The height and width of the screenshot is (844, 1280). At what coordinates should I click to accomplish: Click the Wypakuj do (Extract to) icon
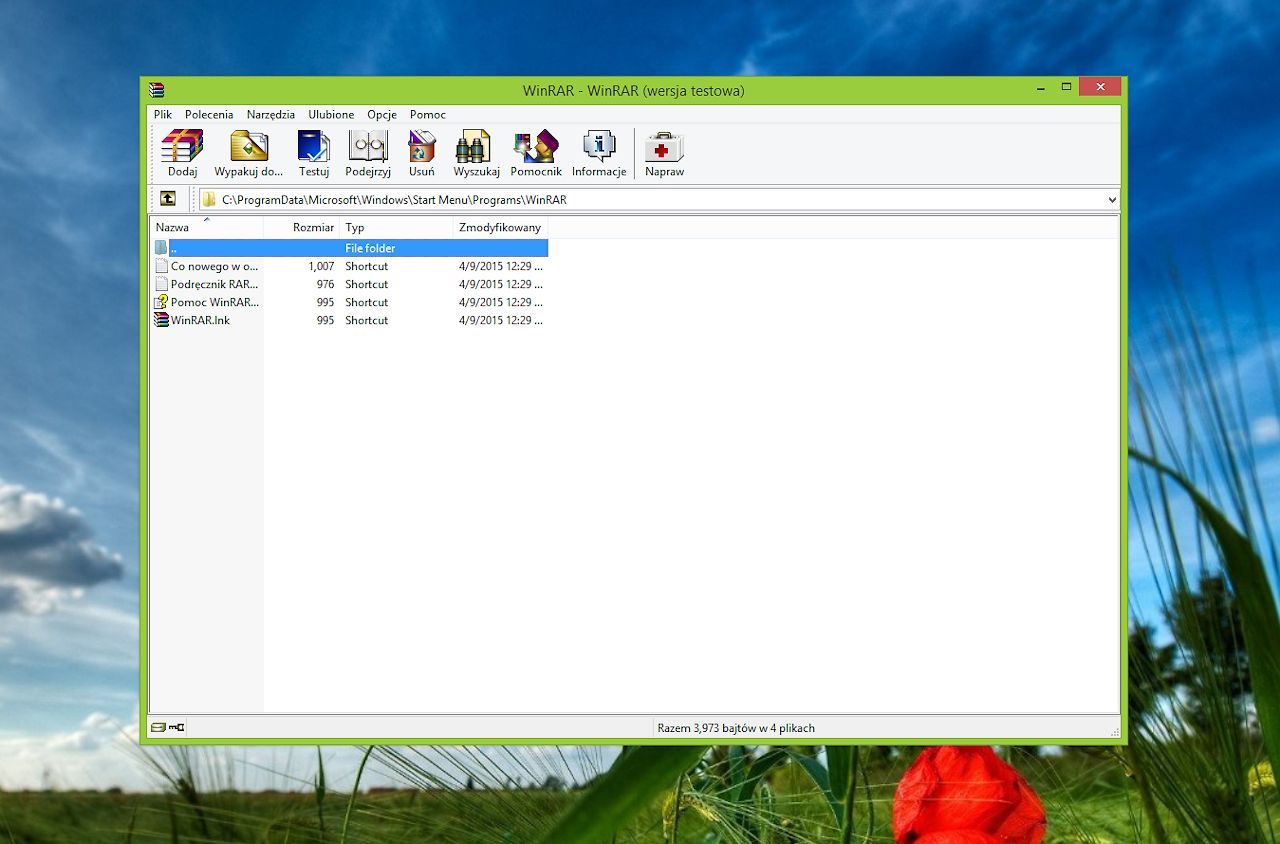click(x=249, y=146)
